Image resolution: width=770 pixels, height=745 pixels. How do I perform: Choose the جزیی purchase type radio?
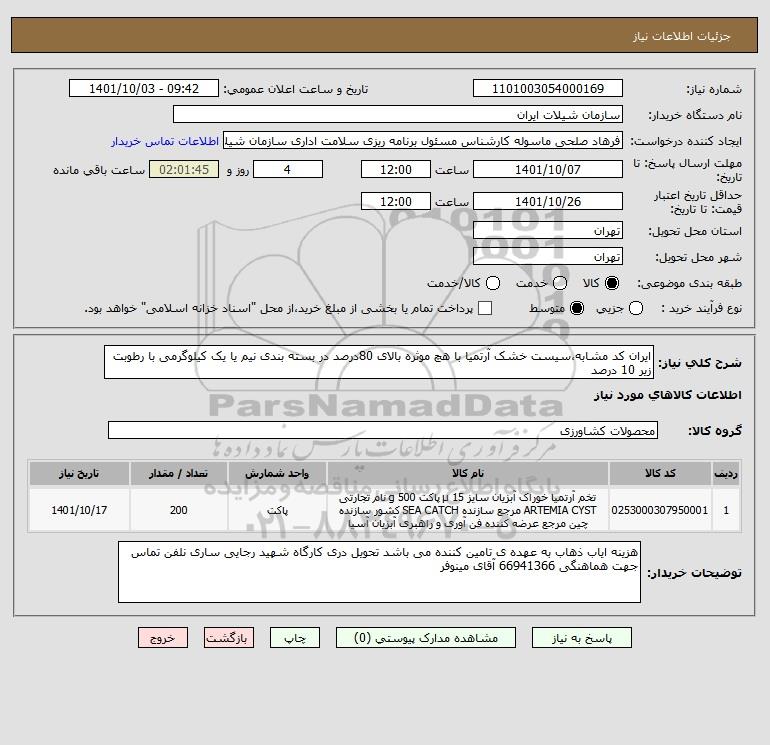pos(636,308)
